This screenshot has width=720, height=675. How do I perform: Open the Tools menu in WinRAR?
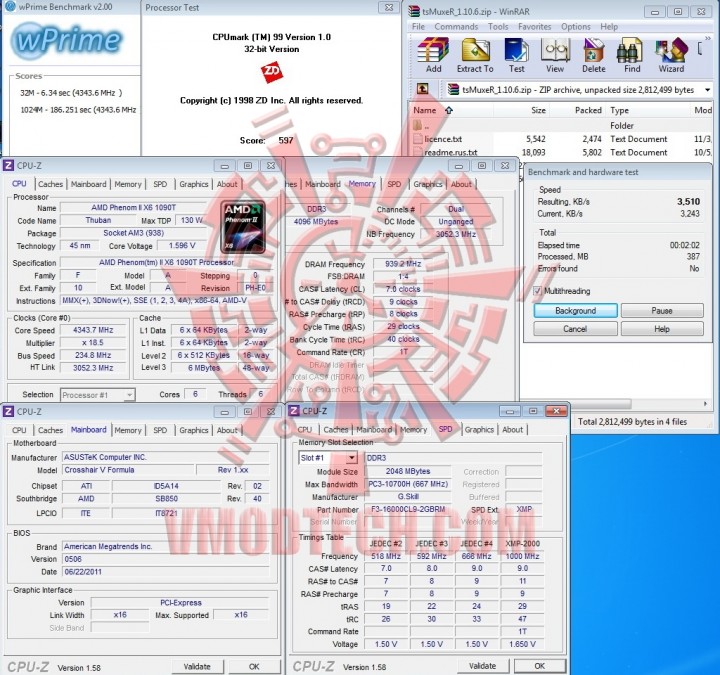pos(498,27)
